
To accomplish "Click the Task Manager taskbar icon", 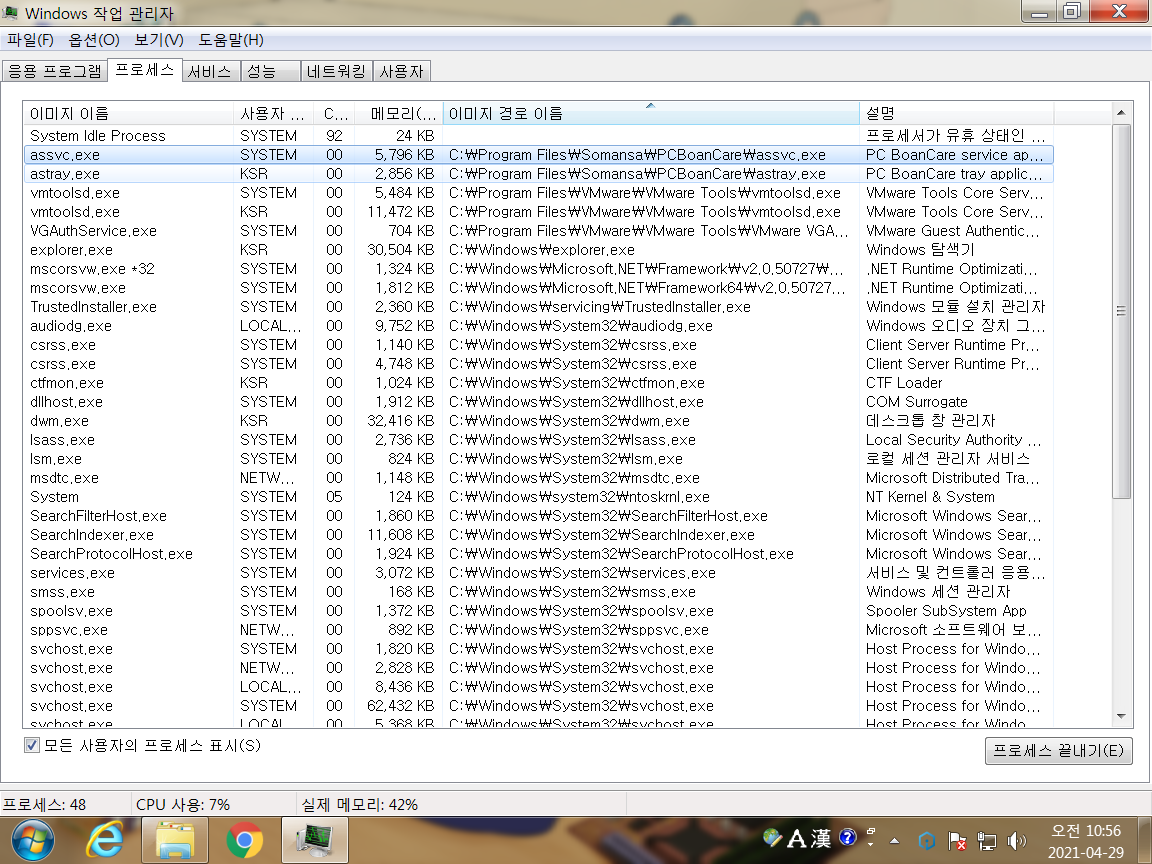I will pos(314,840).
